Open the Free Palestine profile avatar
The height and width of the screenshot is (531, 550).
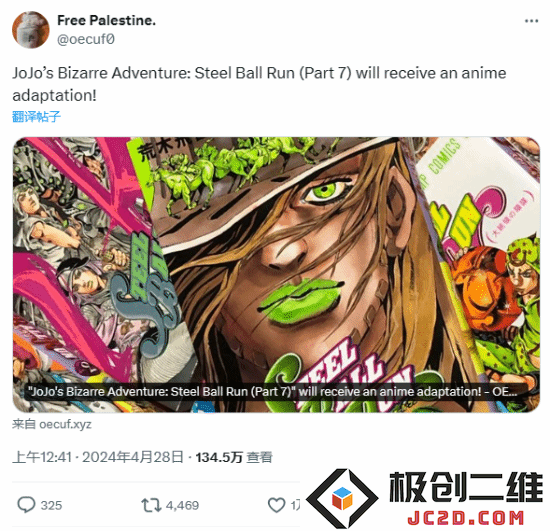31,29
